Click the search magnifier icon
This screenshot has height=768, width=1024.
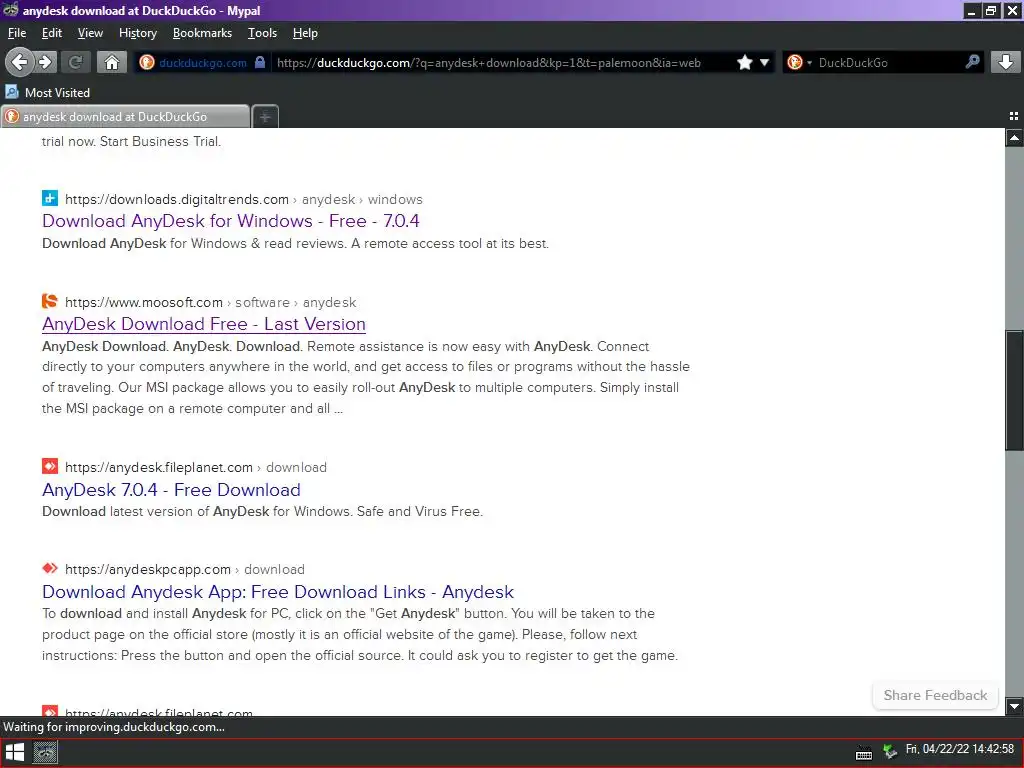pos(972,62)
